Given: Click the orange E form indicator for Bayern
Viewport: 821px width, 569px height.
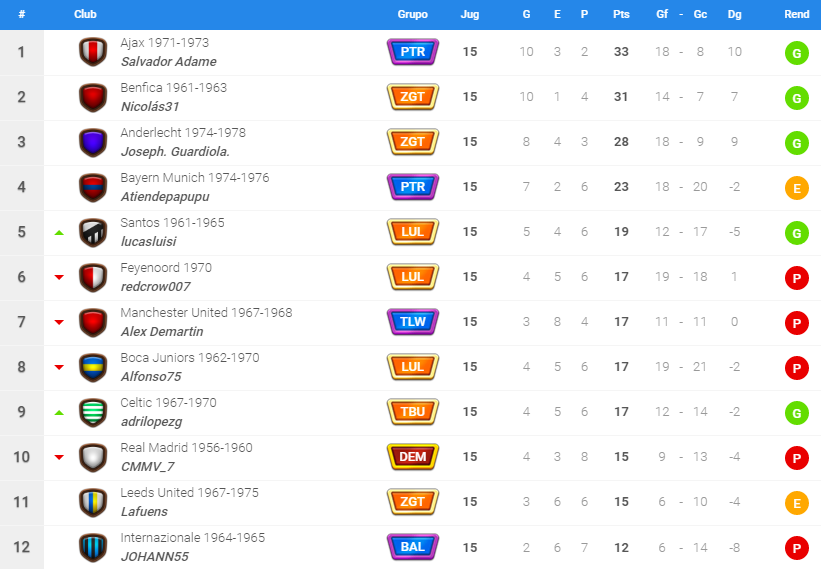Looking at the screenshot, I should [x=796, y=188].
